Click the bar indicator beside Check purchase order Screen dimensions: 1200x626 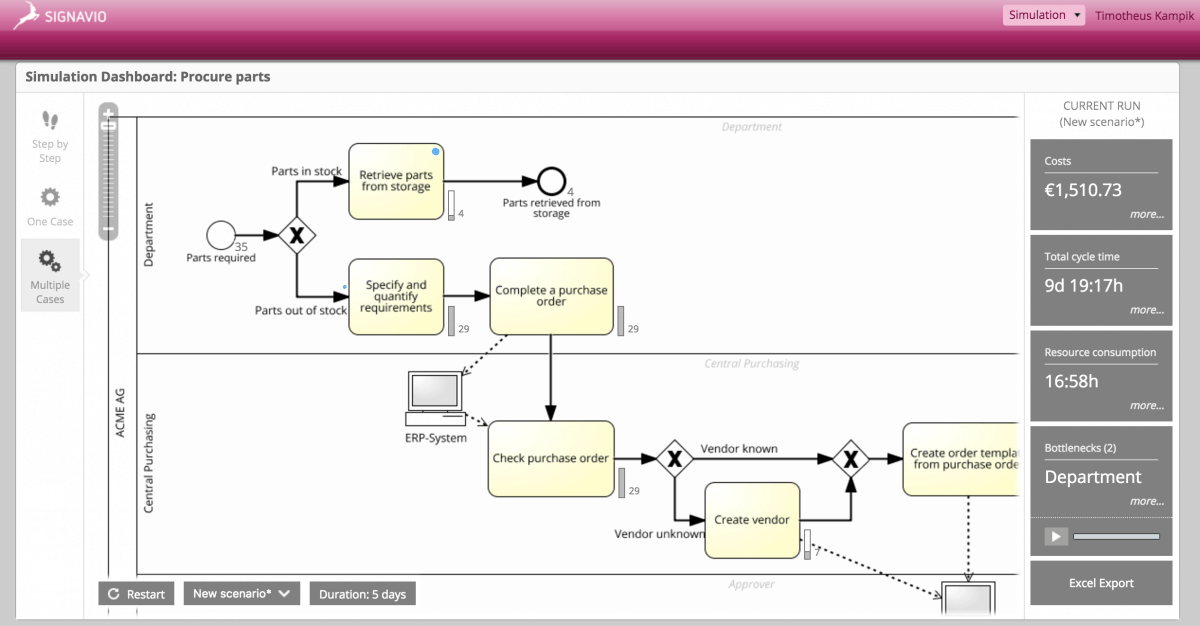621,483
